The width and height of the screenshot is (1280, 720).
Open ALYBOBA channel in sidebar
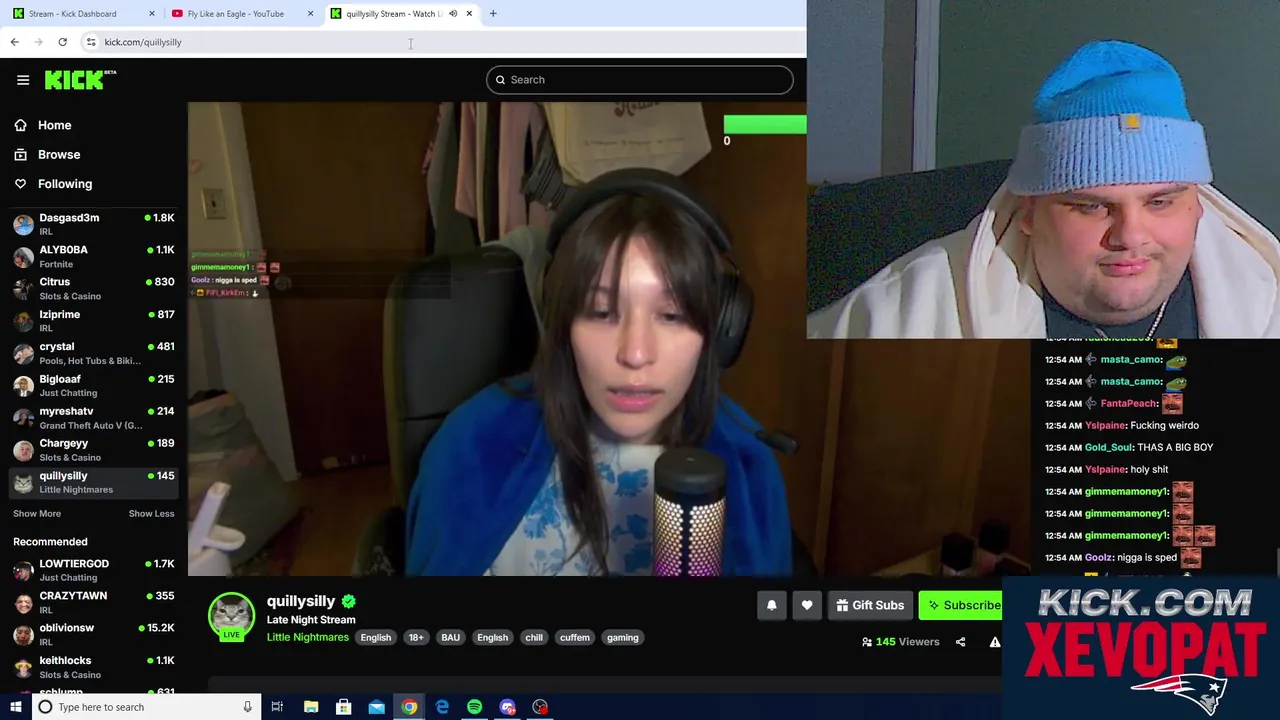pyautogui.click(x=93, y=257)
